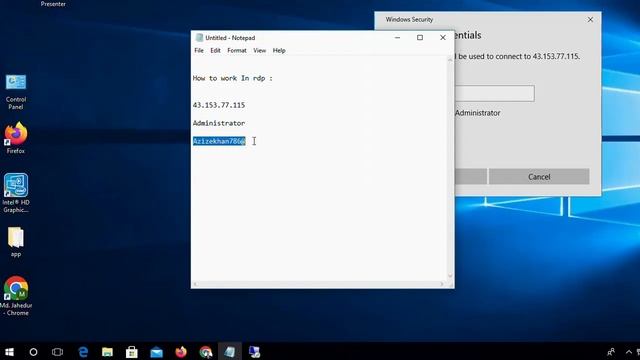Screen dimensions: 640x360
Task: Click Notepad's vertical scrollbar
Action: tap(450, 167)
